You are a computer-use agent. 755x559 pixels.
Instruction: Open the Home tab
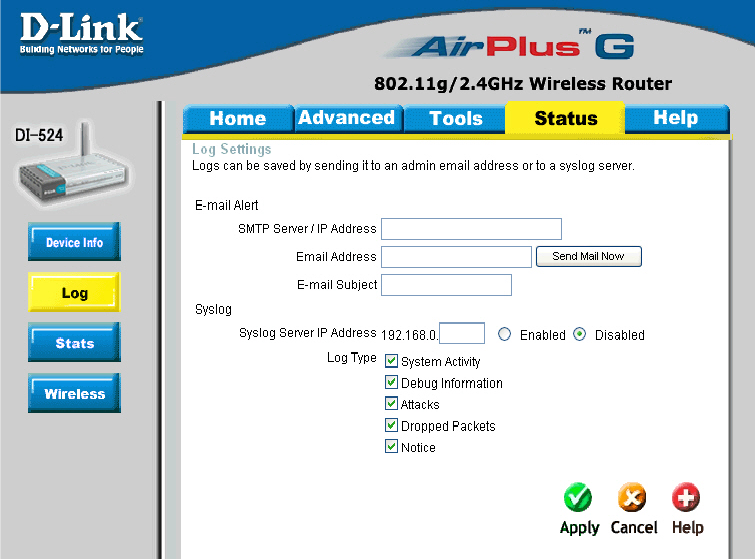[x=238, y=118]
